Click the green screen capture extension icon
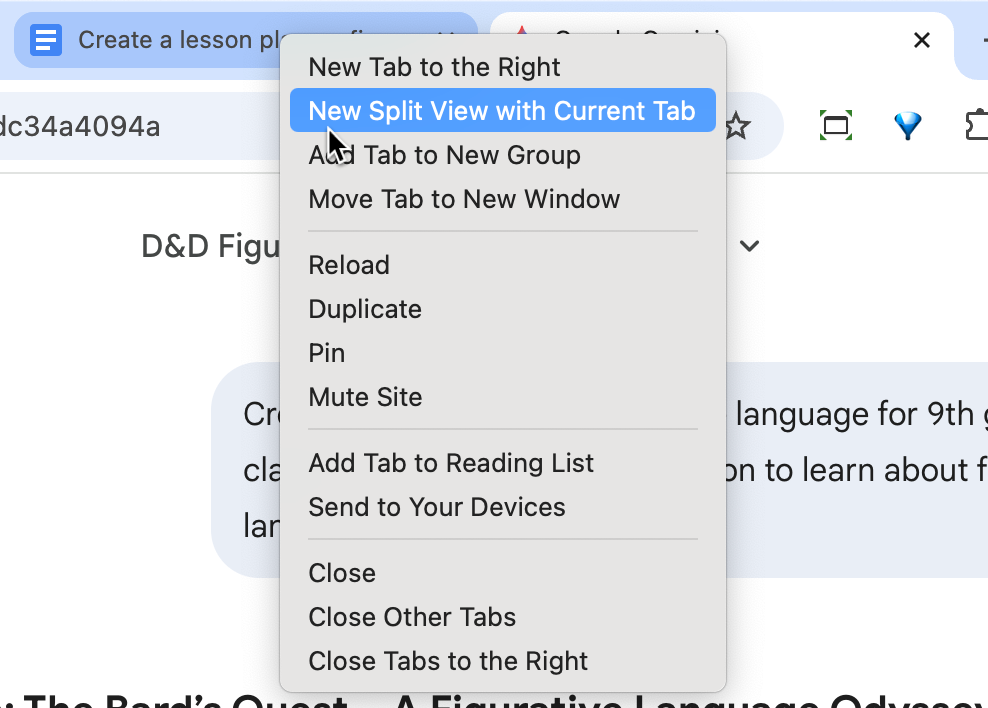Image resolution: width=988 pixels, height=708 pixels. 835,126
